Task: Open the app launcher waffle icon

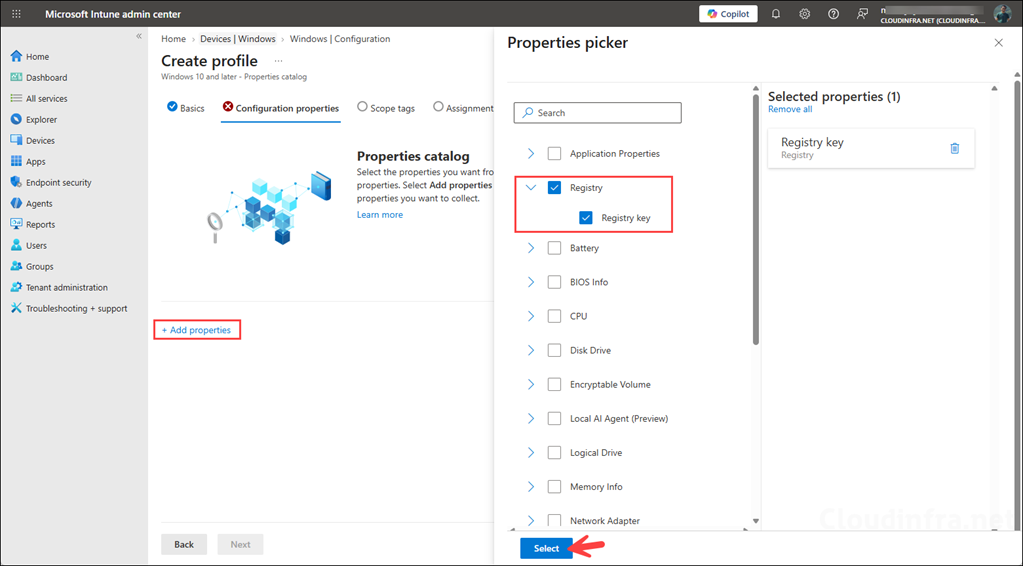Action: click(16, 14)
